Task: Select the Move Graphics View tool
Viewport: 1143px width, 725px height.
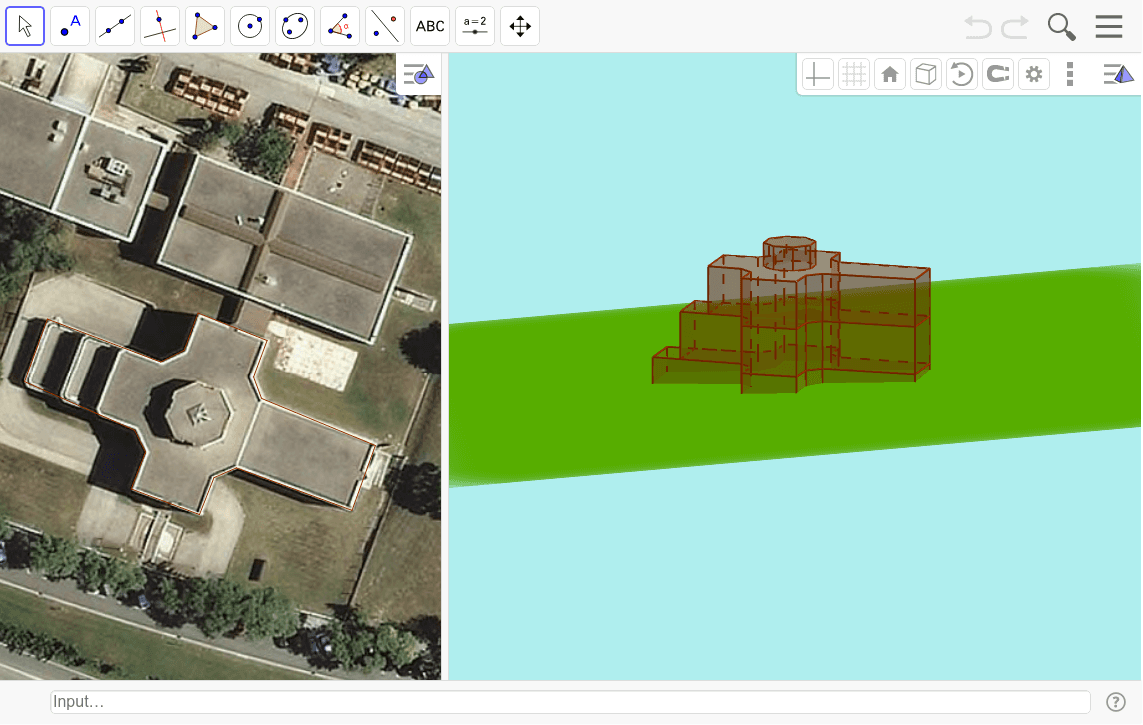Action: (x=520, y=26)
